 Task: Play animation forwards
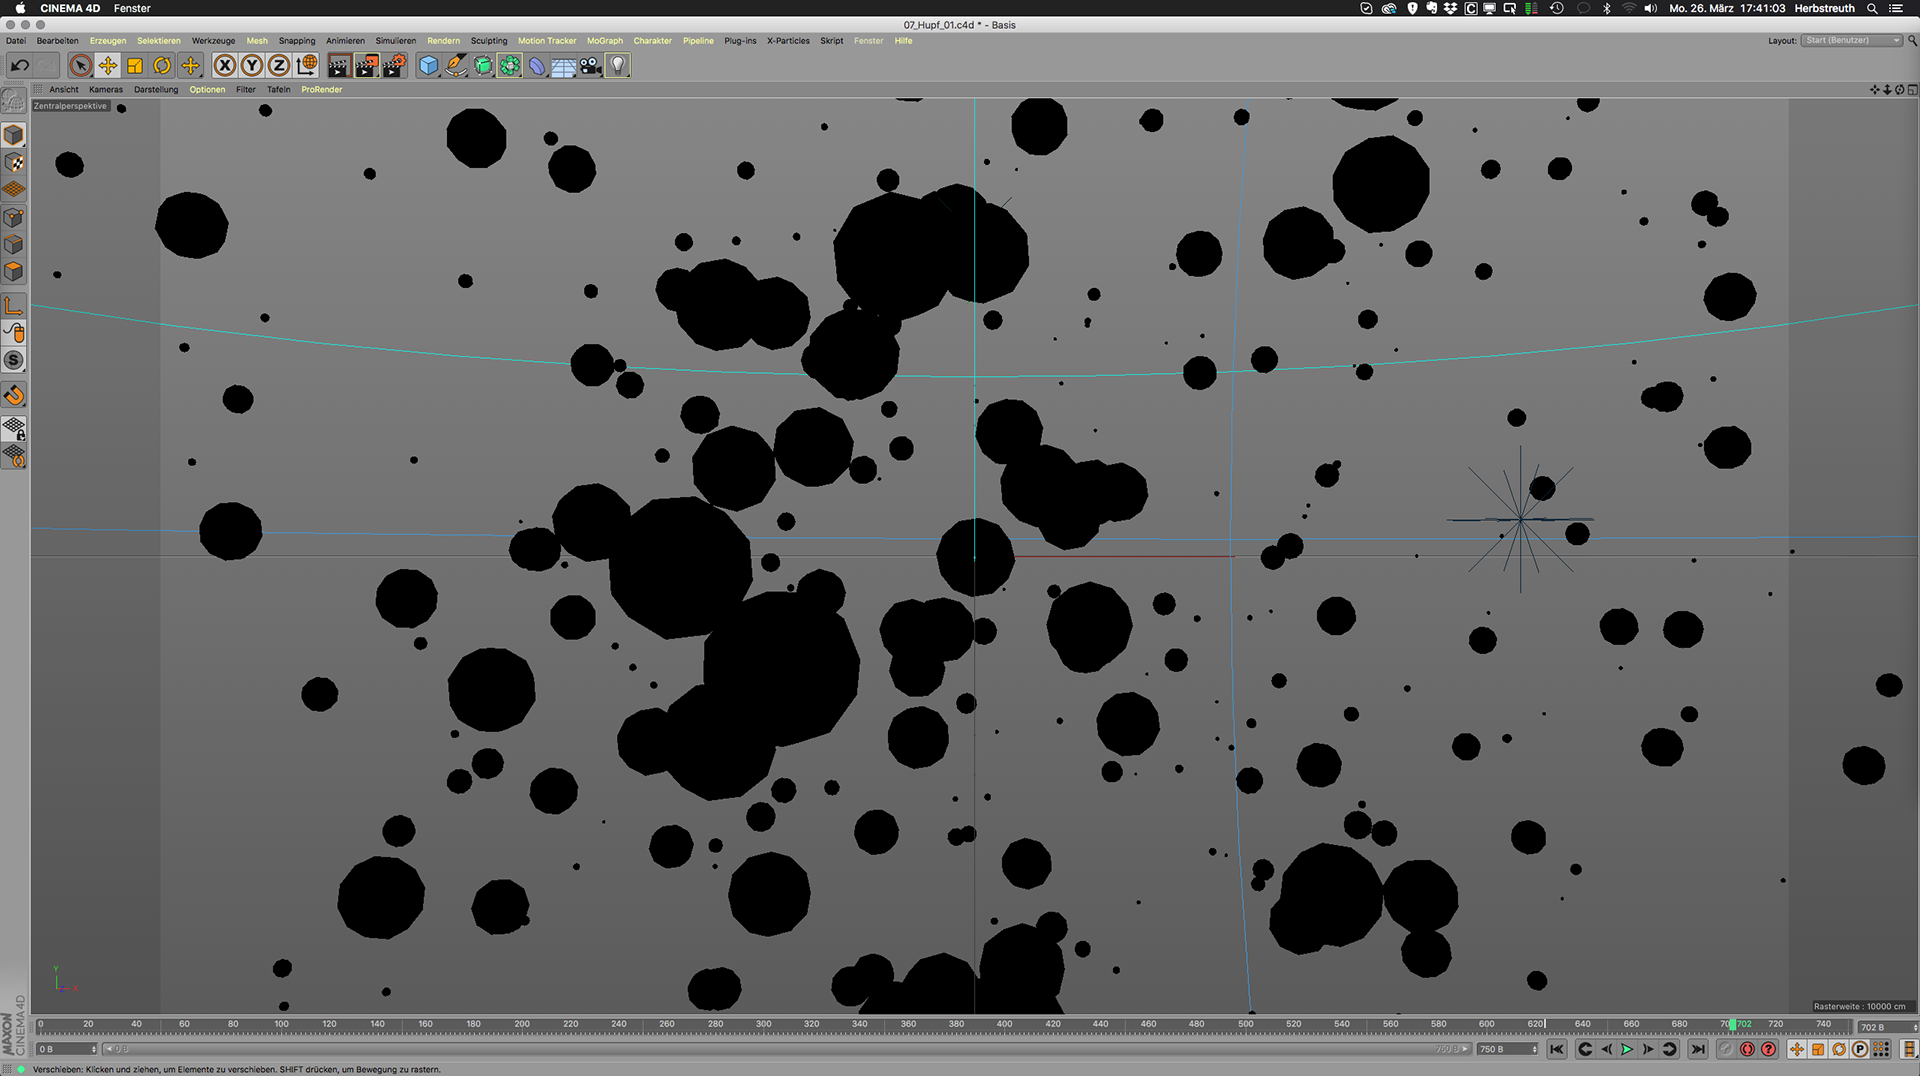coord(1627,1049)
